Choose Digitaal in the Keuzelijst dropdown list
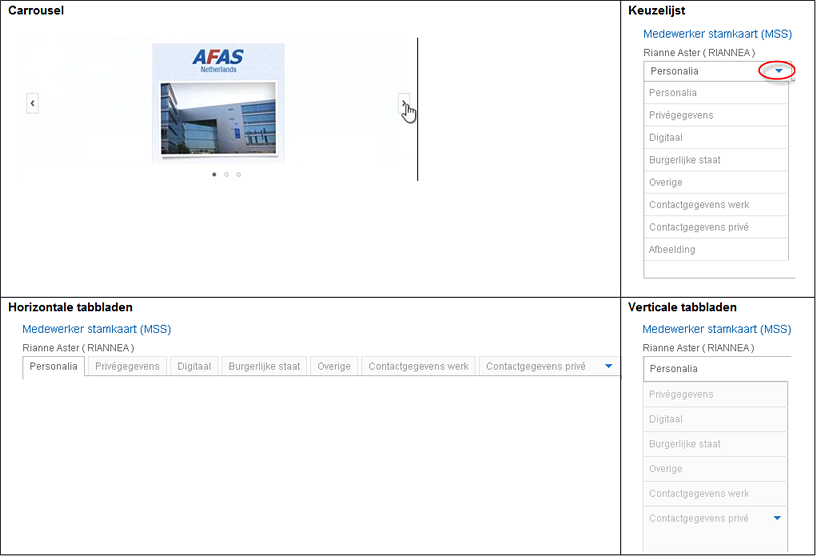The image size is (816, 556). click(716, 137)
